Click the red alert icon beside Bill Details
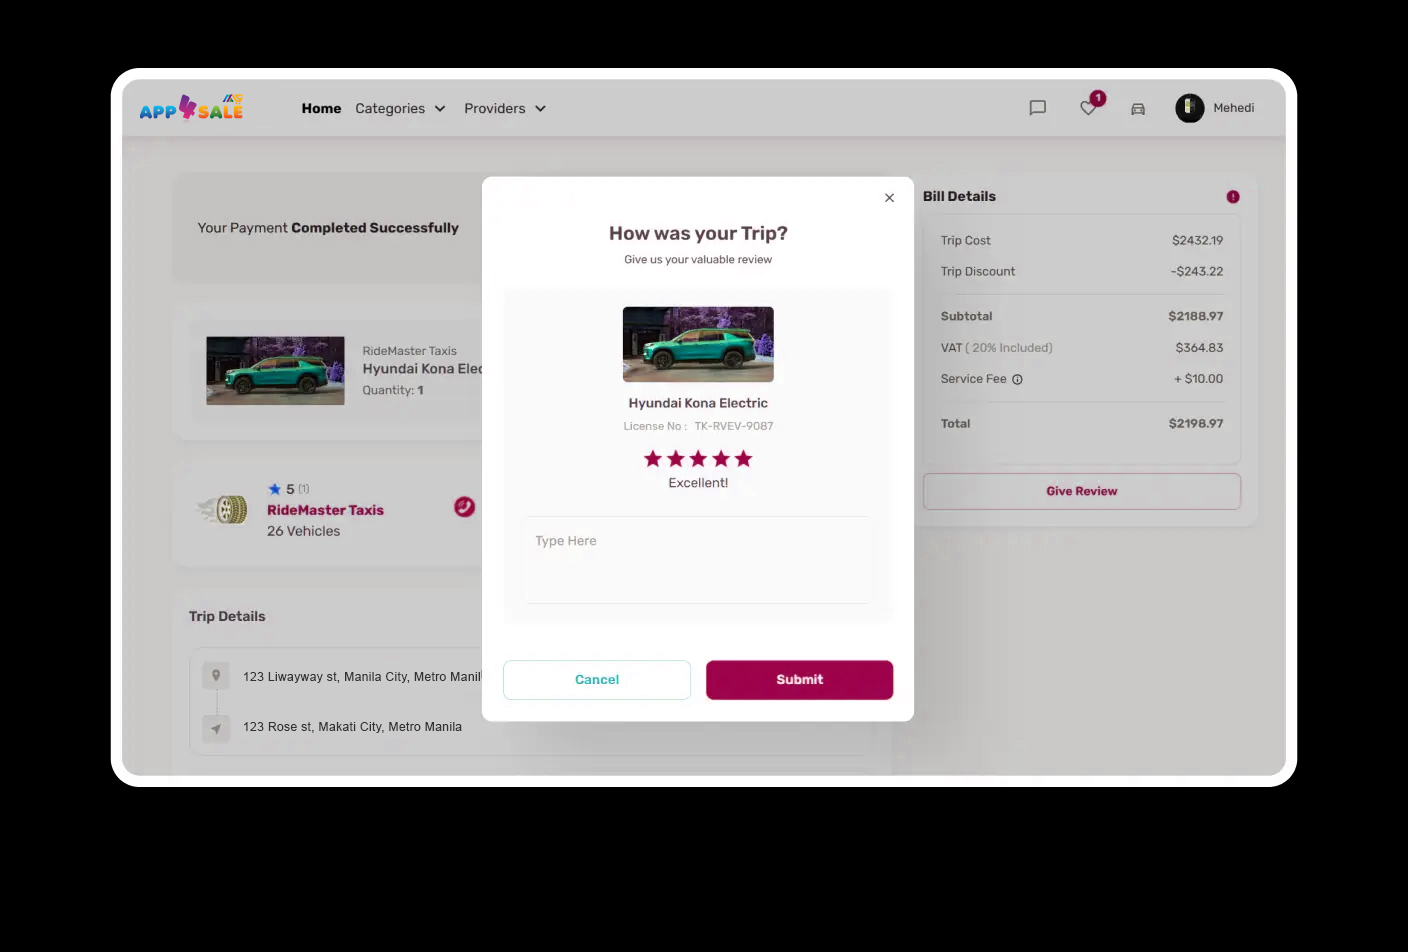Image resolution: width=1408 pixels, height=952 pixels. 1233,197
